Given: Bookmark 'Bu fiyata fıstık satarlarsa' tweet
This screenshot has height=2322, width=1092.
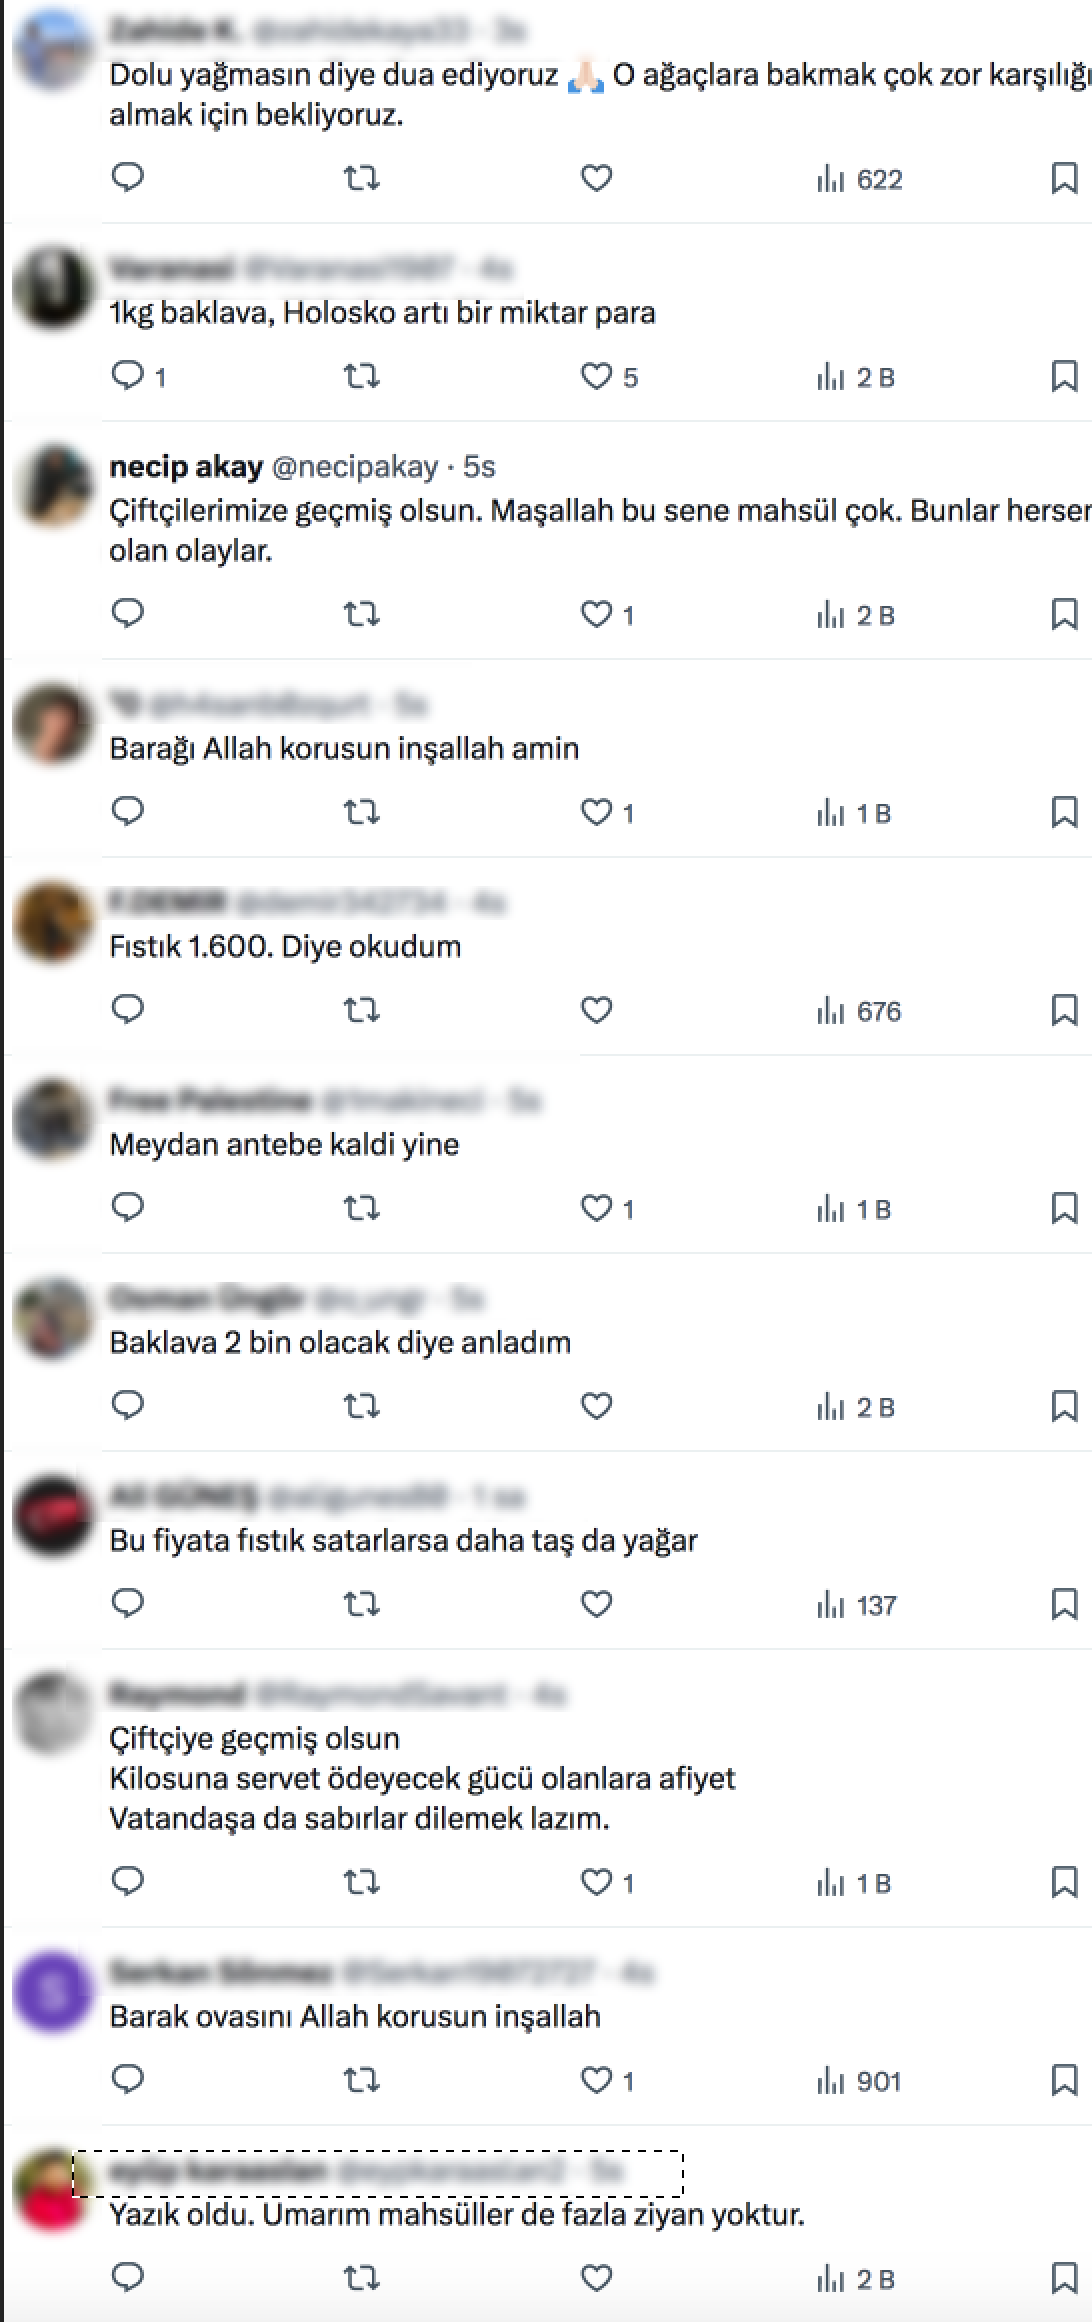Looking at the screenshot, I should tap(1064, 1604).
